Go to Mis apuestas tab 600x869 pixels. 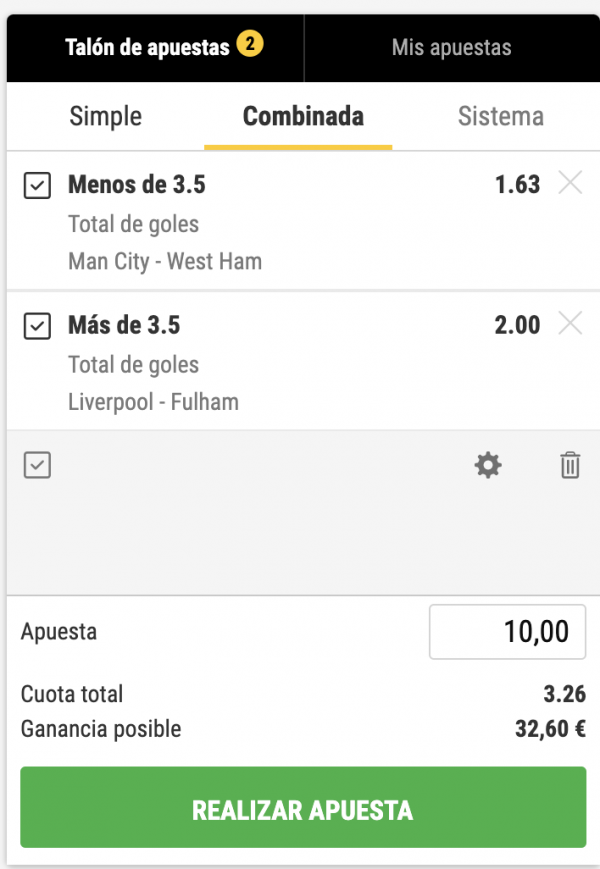(451, 47)
